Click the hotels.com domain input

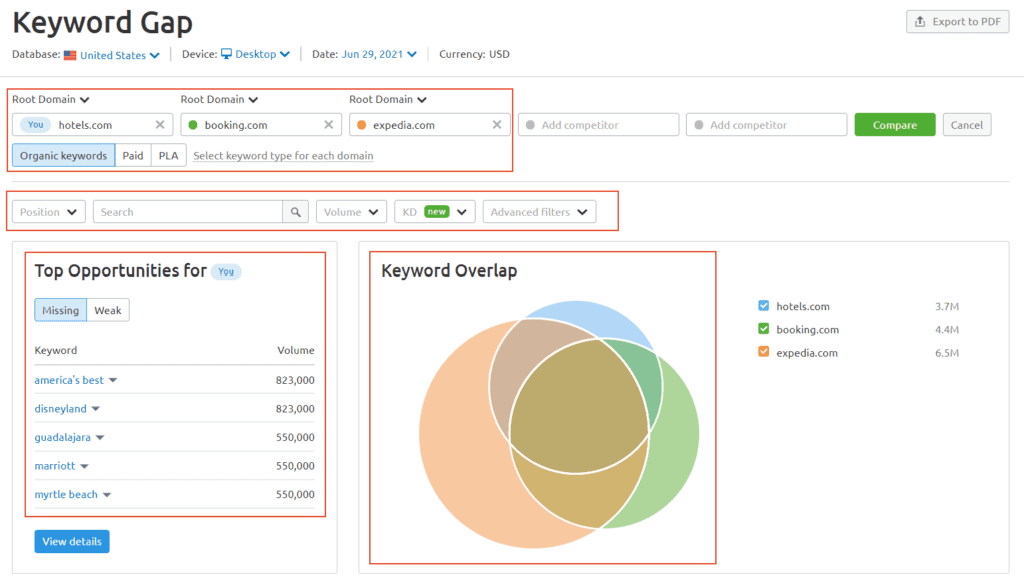point(93,125)
